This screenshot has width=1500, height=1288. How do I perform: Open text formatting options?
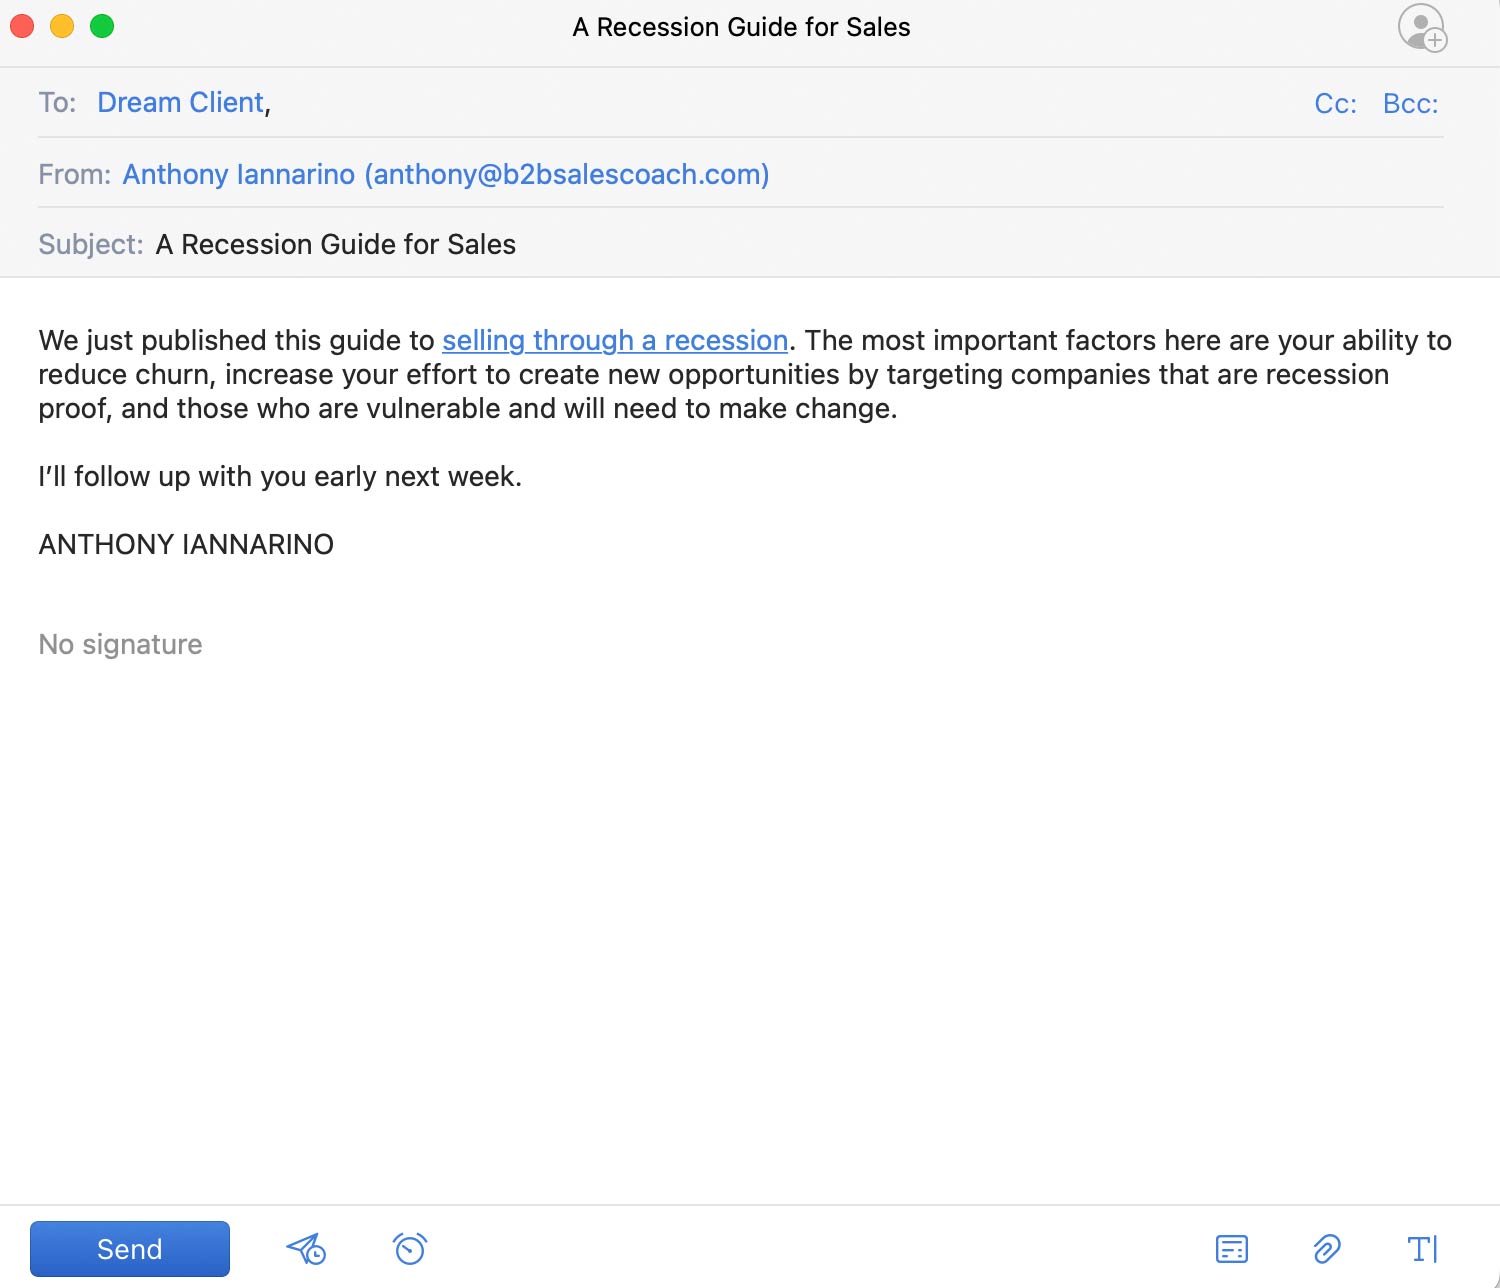[1424, 1248]
